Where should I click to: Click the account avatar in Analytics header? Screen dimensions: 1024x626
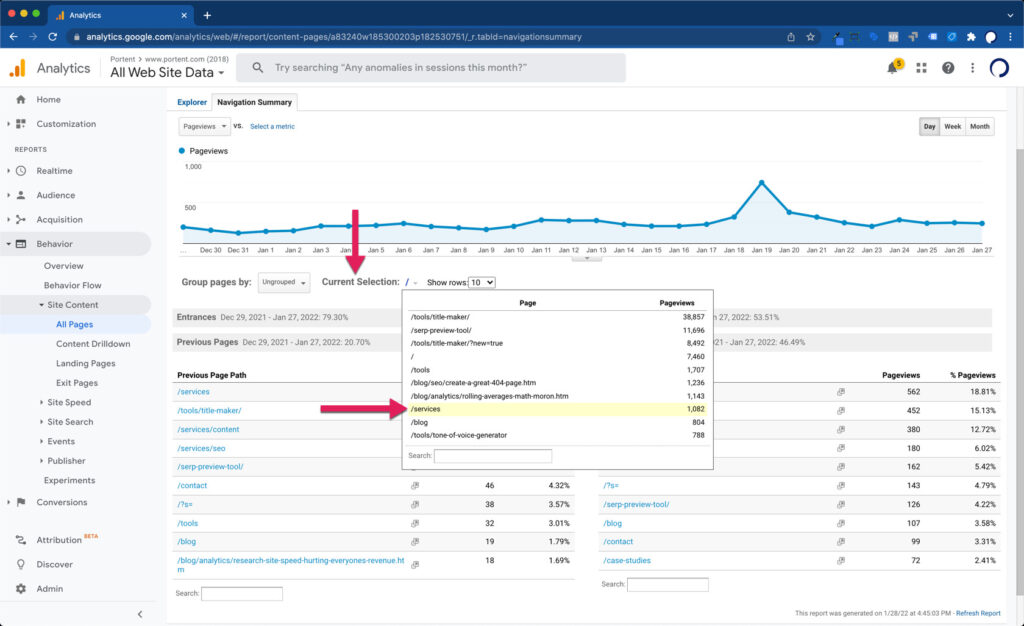coord(999,68)
